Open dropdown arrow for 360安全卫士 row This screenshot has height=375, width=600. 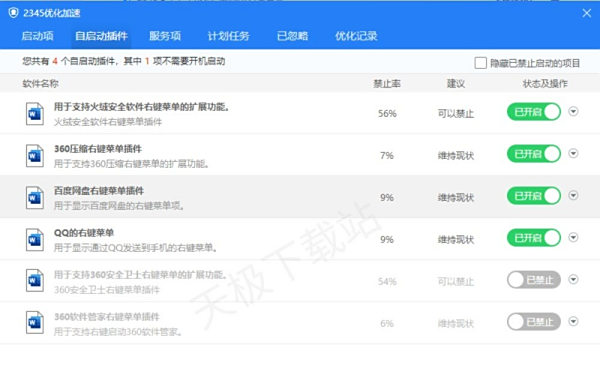coord(573,279)
